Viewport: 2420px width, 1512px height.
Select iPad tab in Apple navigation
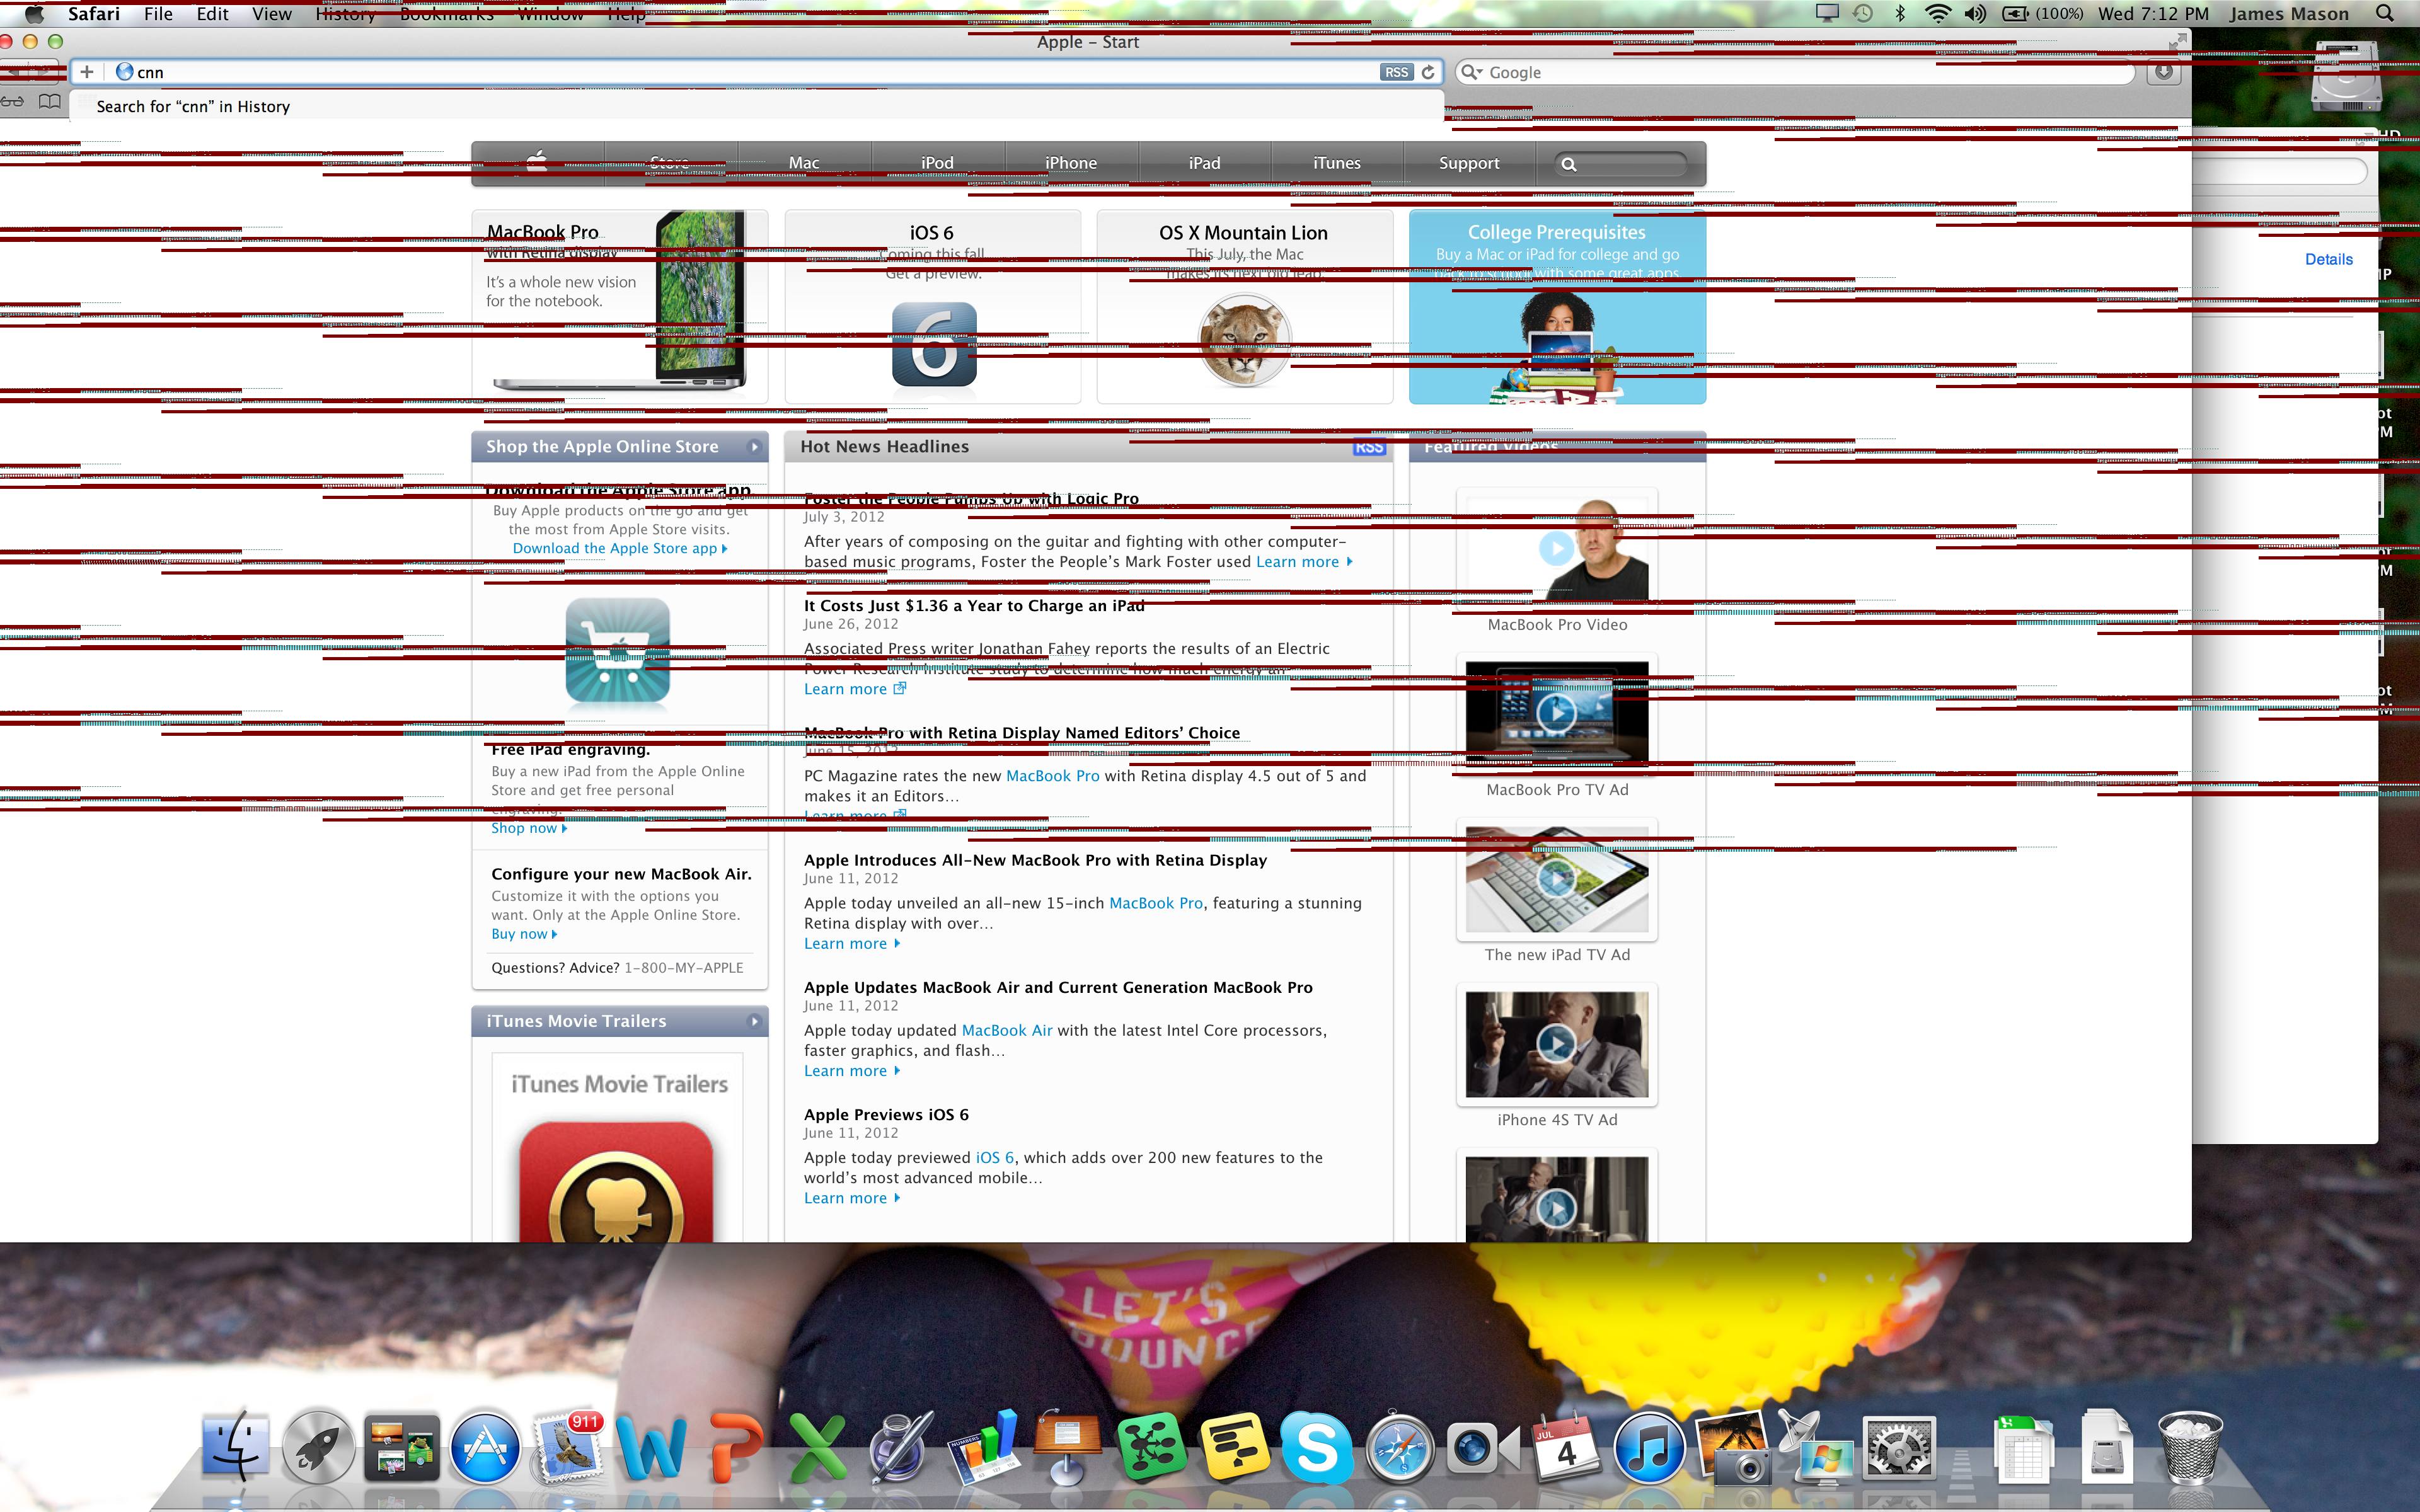tap(1204, 163)
